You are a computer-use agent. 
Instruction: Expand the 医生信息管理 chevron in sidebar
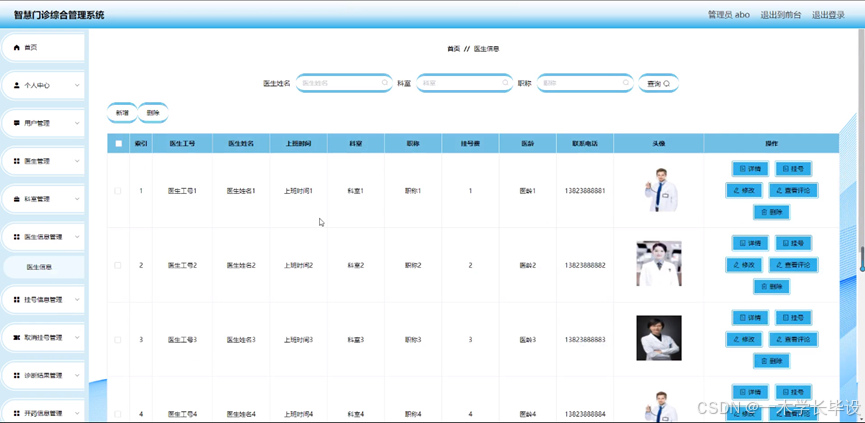77,237
